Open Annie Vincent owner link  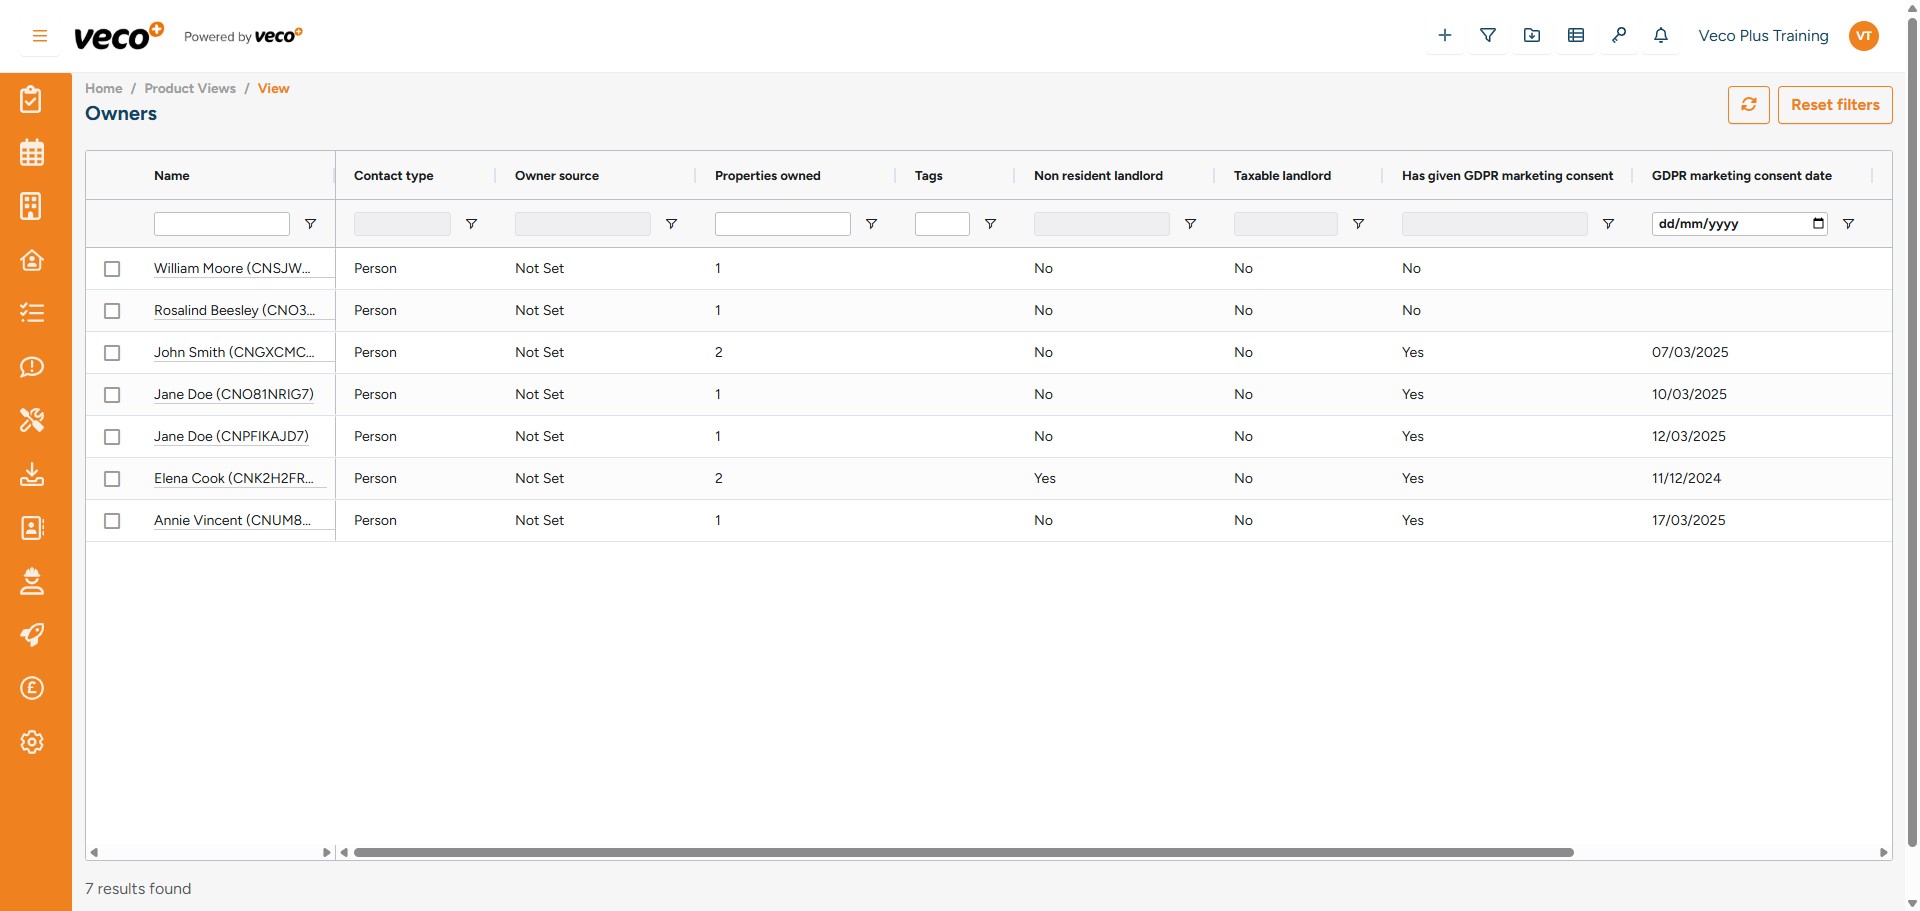(232, 521)
